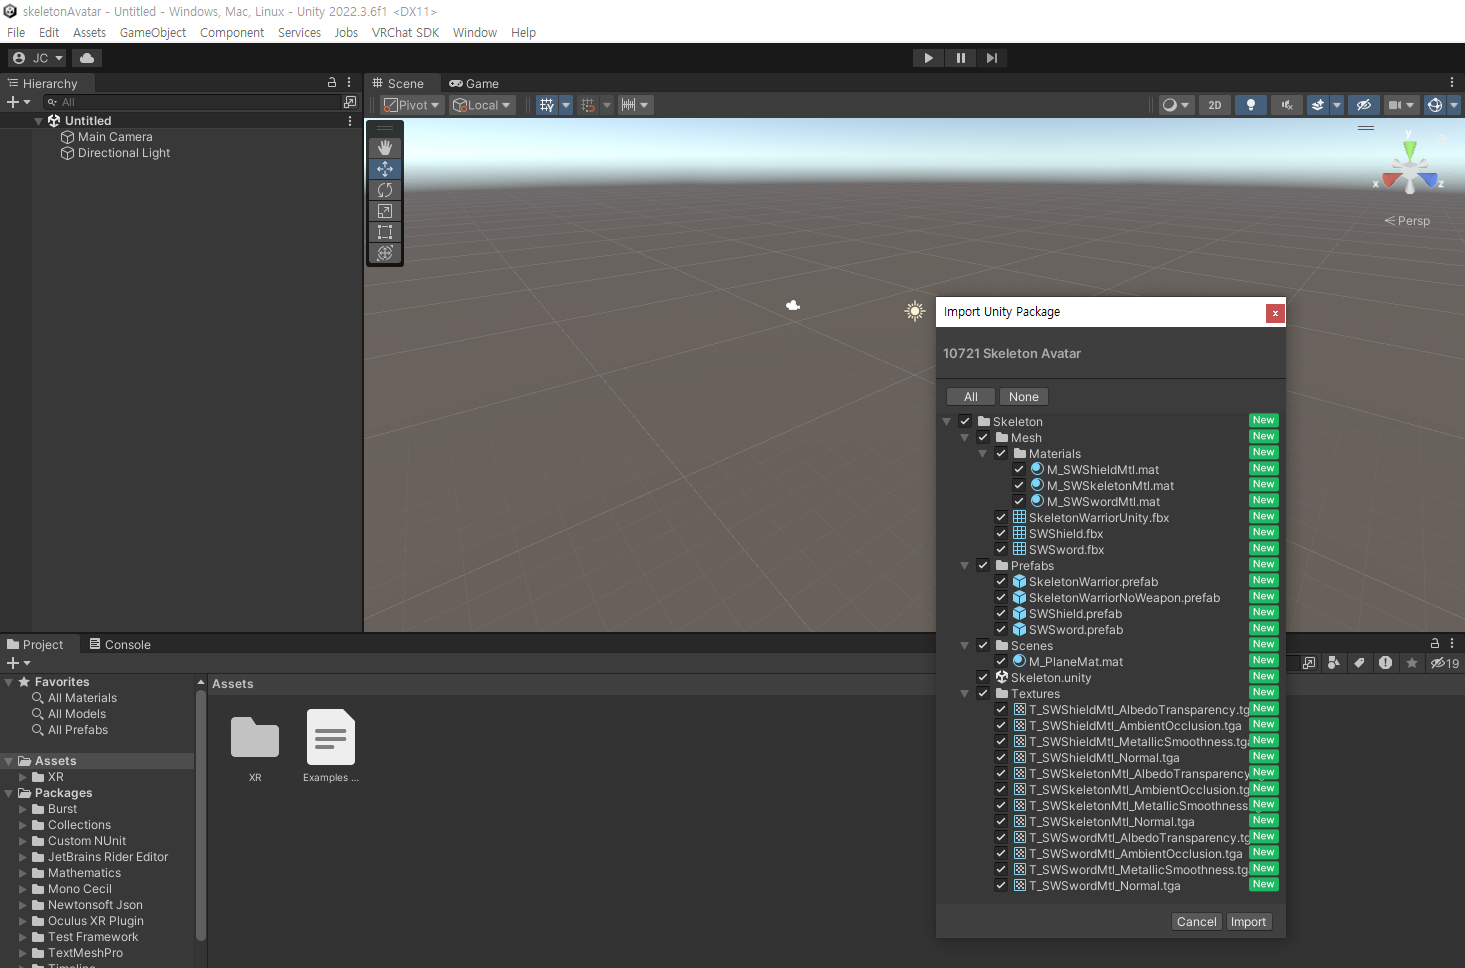Screen dimensions: 1465x968
Task: Open the GameObject menu
Action: [x=153, y=32]
